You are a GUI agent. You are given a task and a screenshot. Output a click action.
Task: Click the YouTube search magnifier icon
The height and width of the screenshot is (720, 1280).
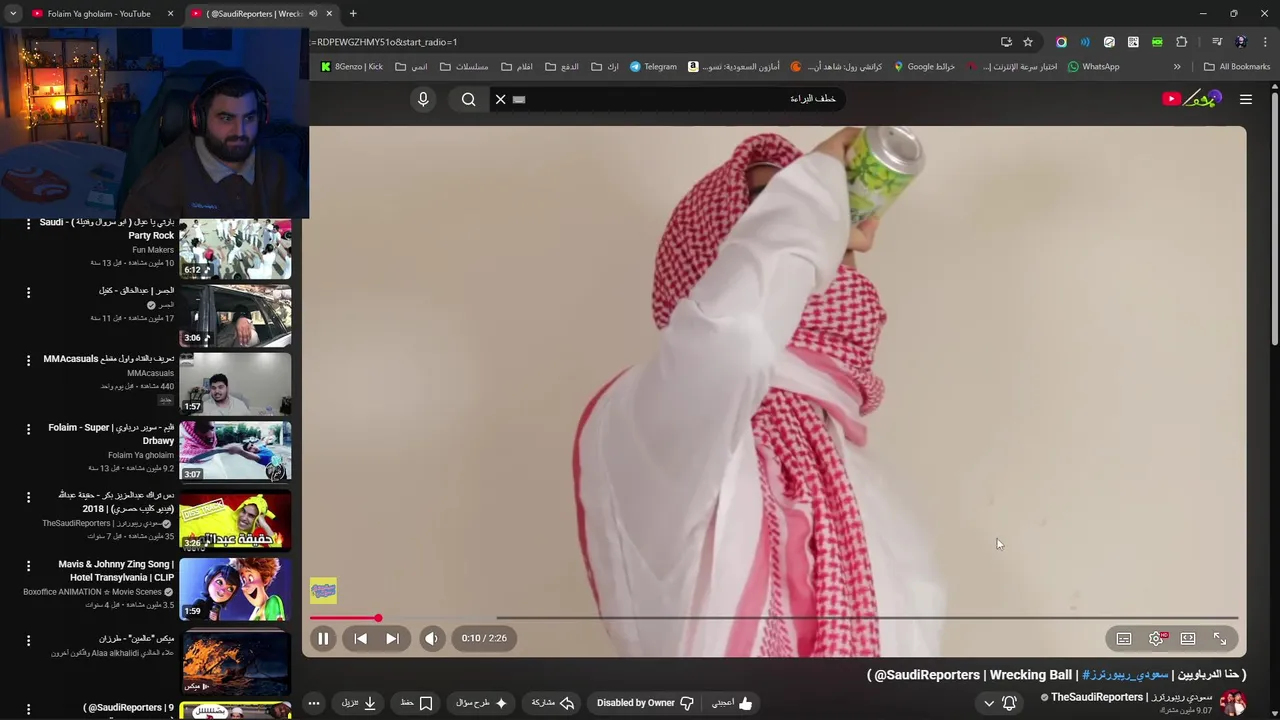coord(468,99)
